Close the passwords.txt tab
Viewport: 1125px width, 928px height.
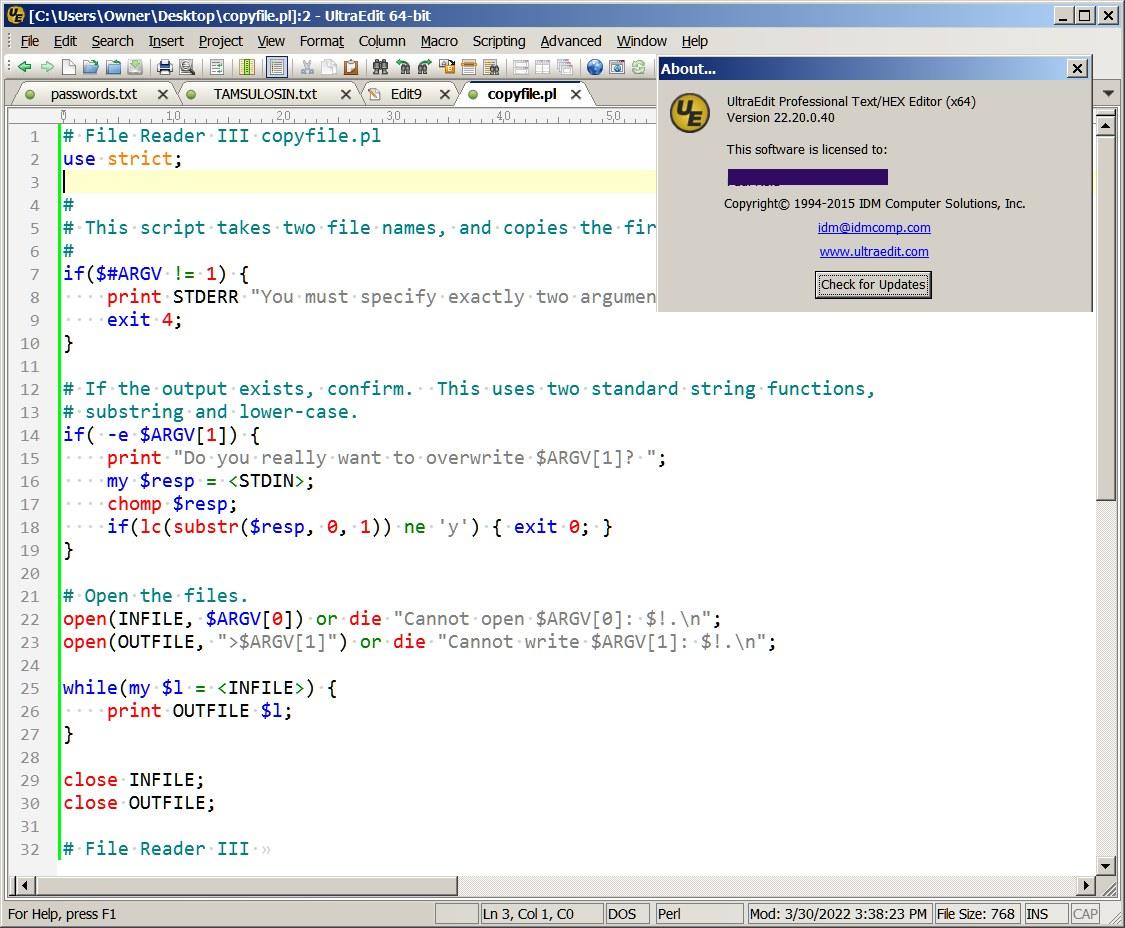pos(163,94)
